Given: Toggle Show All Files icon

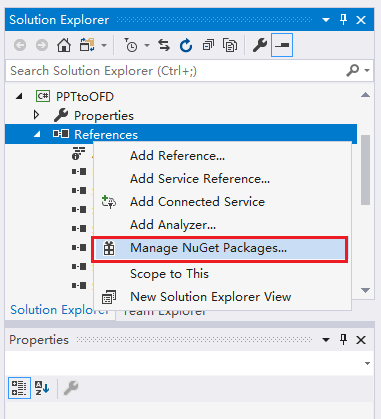Looking at the screenshot, I should click(230, 45).
